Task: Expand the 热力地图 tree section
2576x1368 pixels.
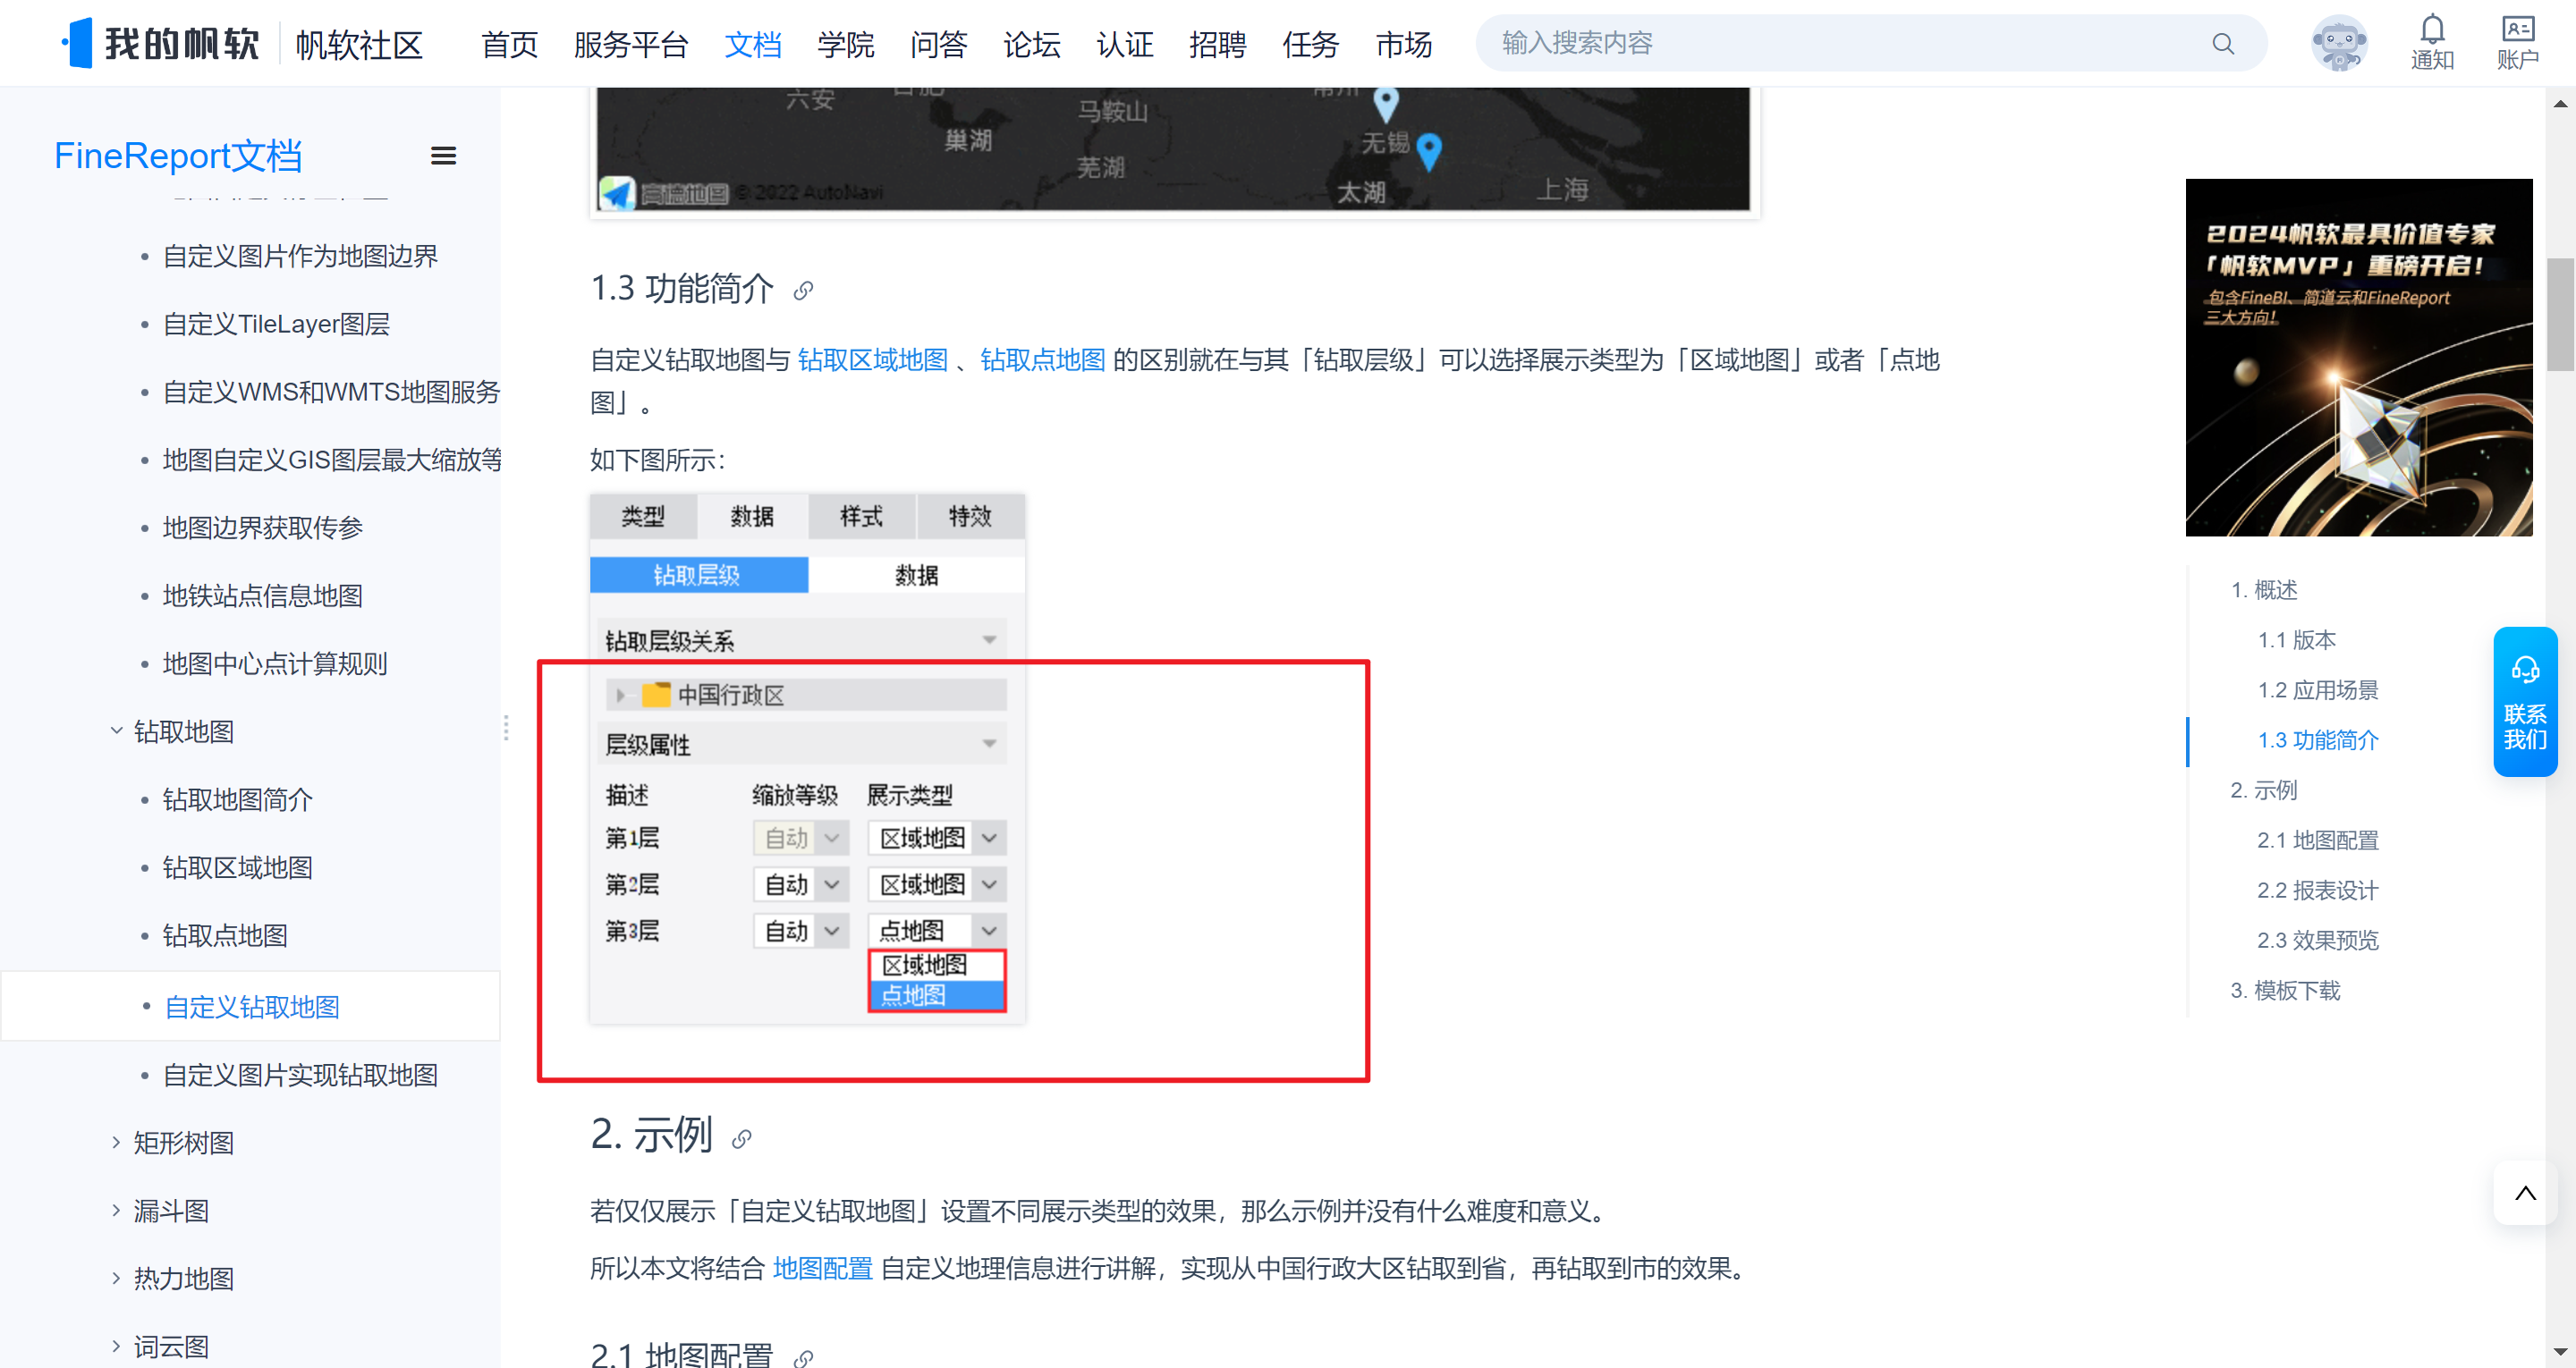Action: [x=116, y=1278]
